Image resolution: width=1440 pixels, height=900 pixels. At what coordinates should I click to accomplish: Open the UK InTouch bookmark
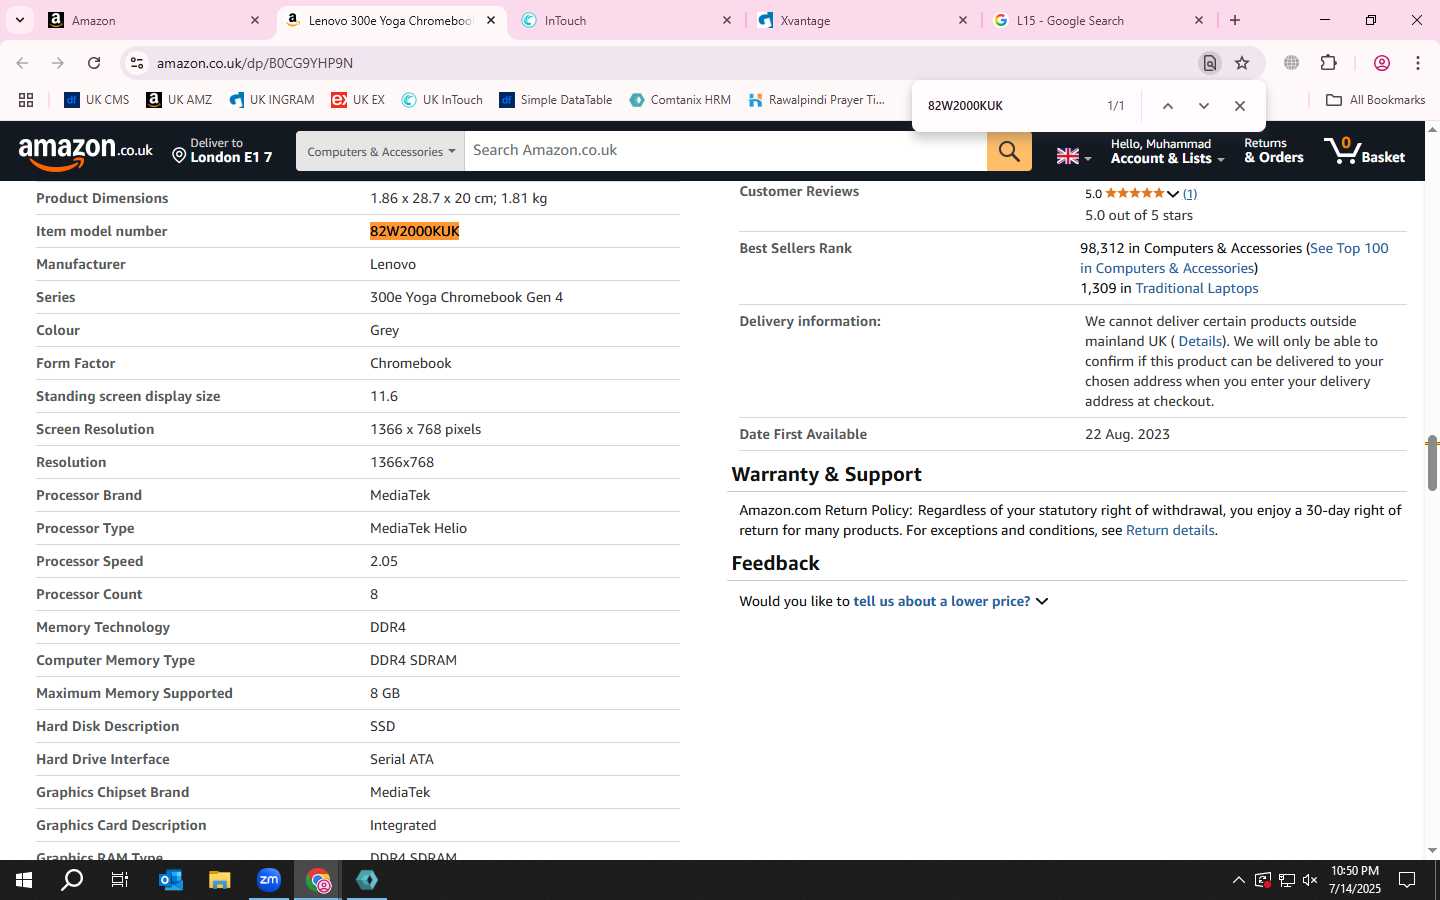coord(442,100)
